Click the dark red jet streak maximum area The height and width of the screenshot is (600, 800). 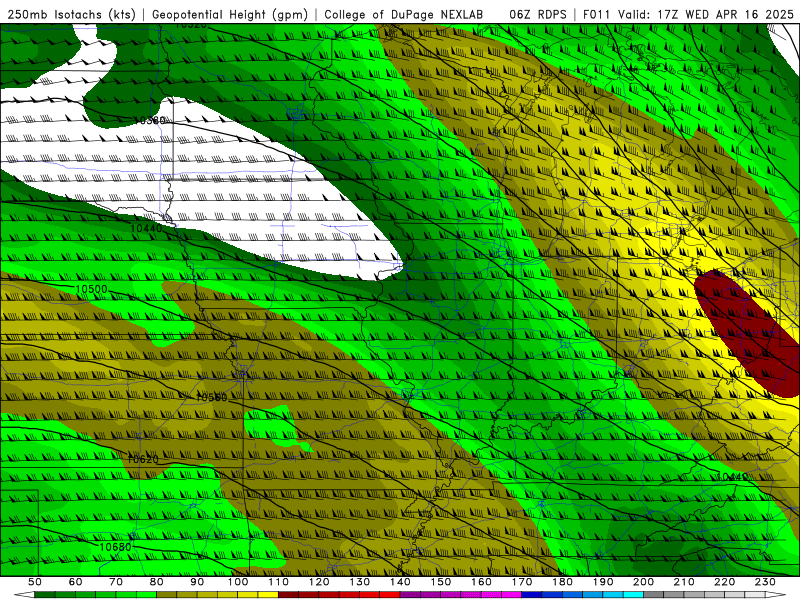tap(745, 332)
